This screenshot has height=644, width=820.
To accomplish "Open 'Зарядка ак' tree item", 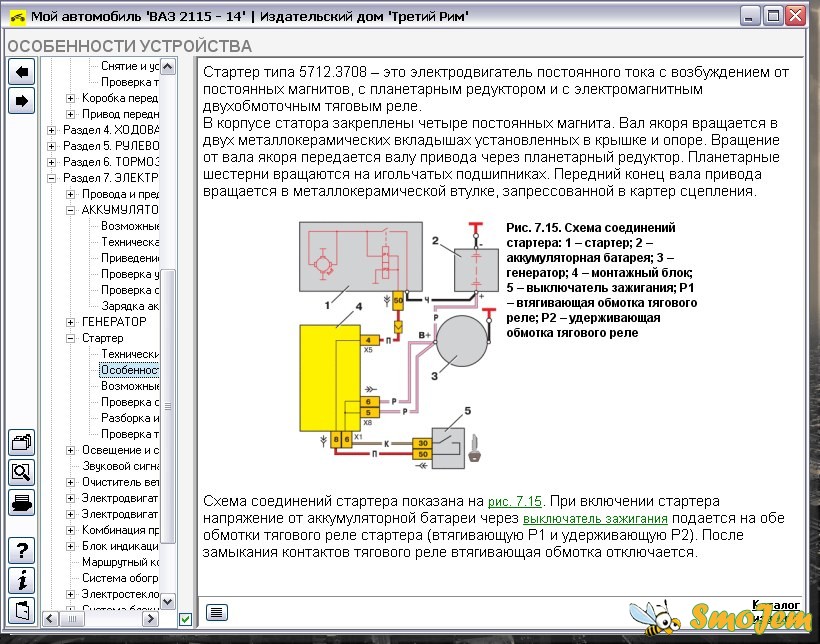I will tap(130, 306).
